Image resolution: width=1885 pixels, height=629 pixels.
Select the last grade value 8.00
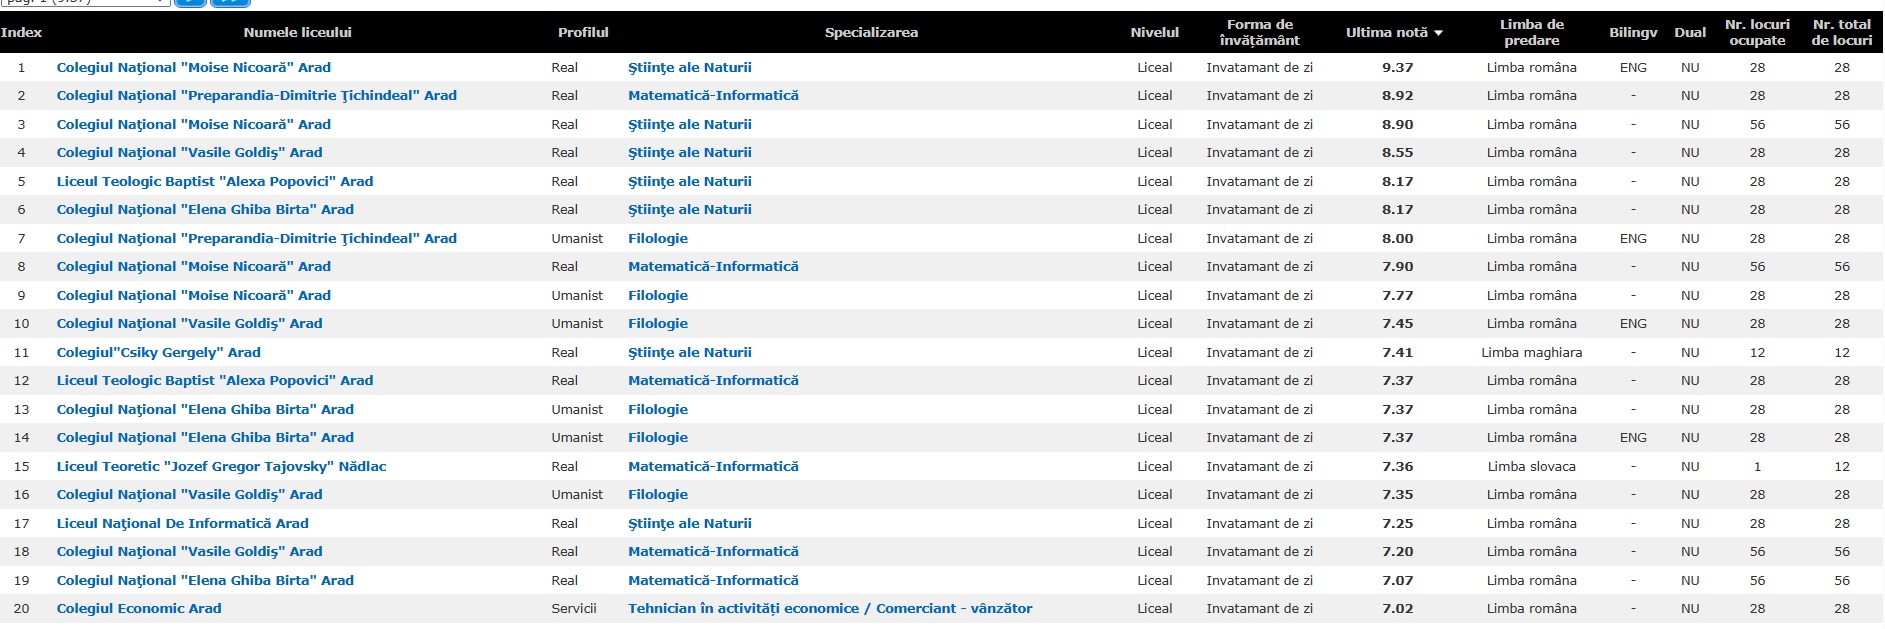(x=1397, y=238)
